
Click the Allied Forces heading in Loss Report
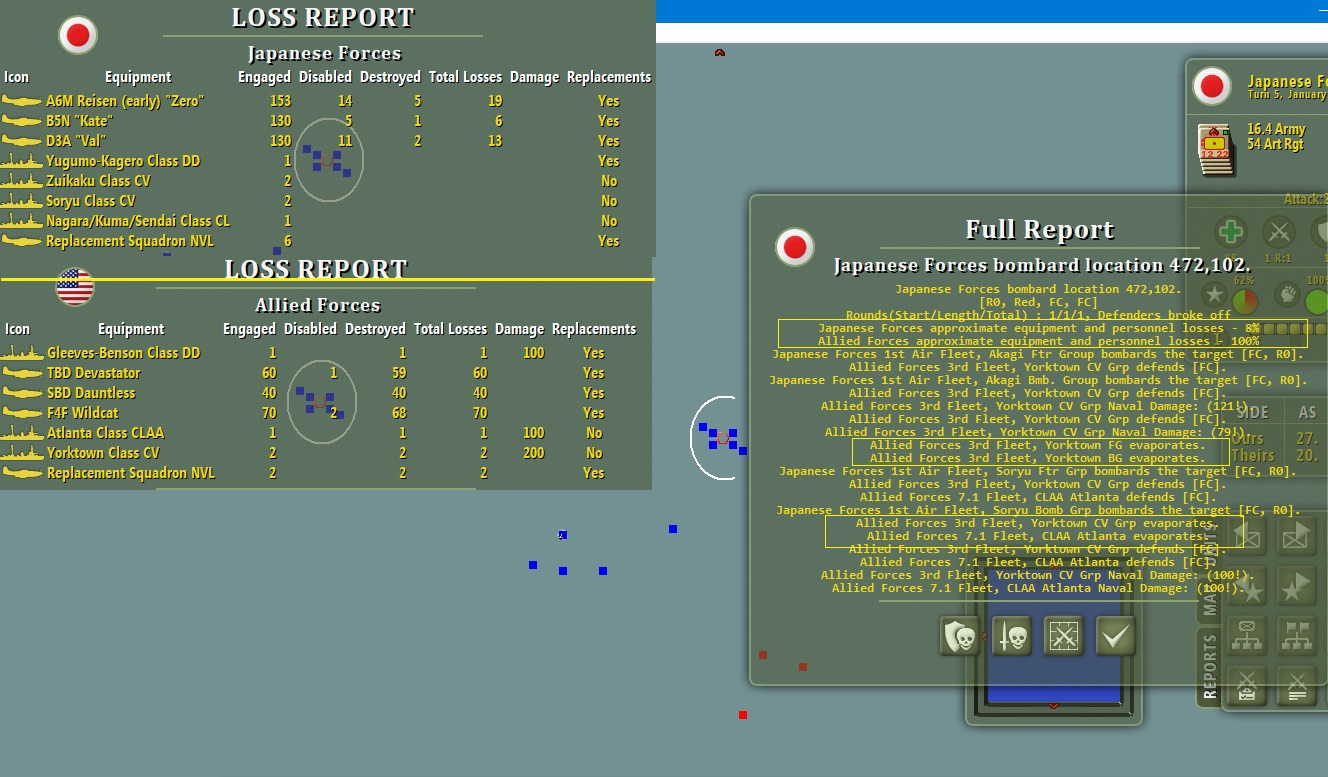317,305
